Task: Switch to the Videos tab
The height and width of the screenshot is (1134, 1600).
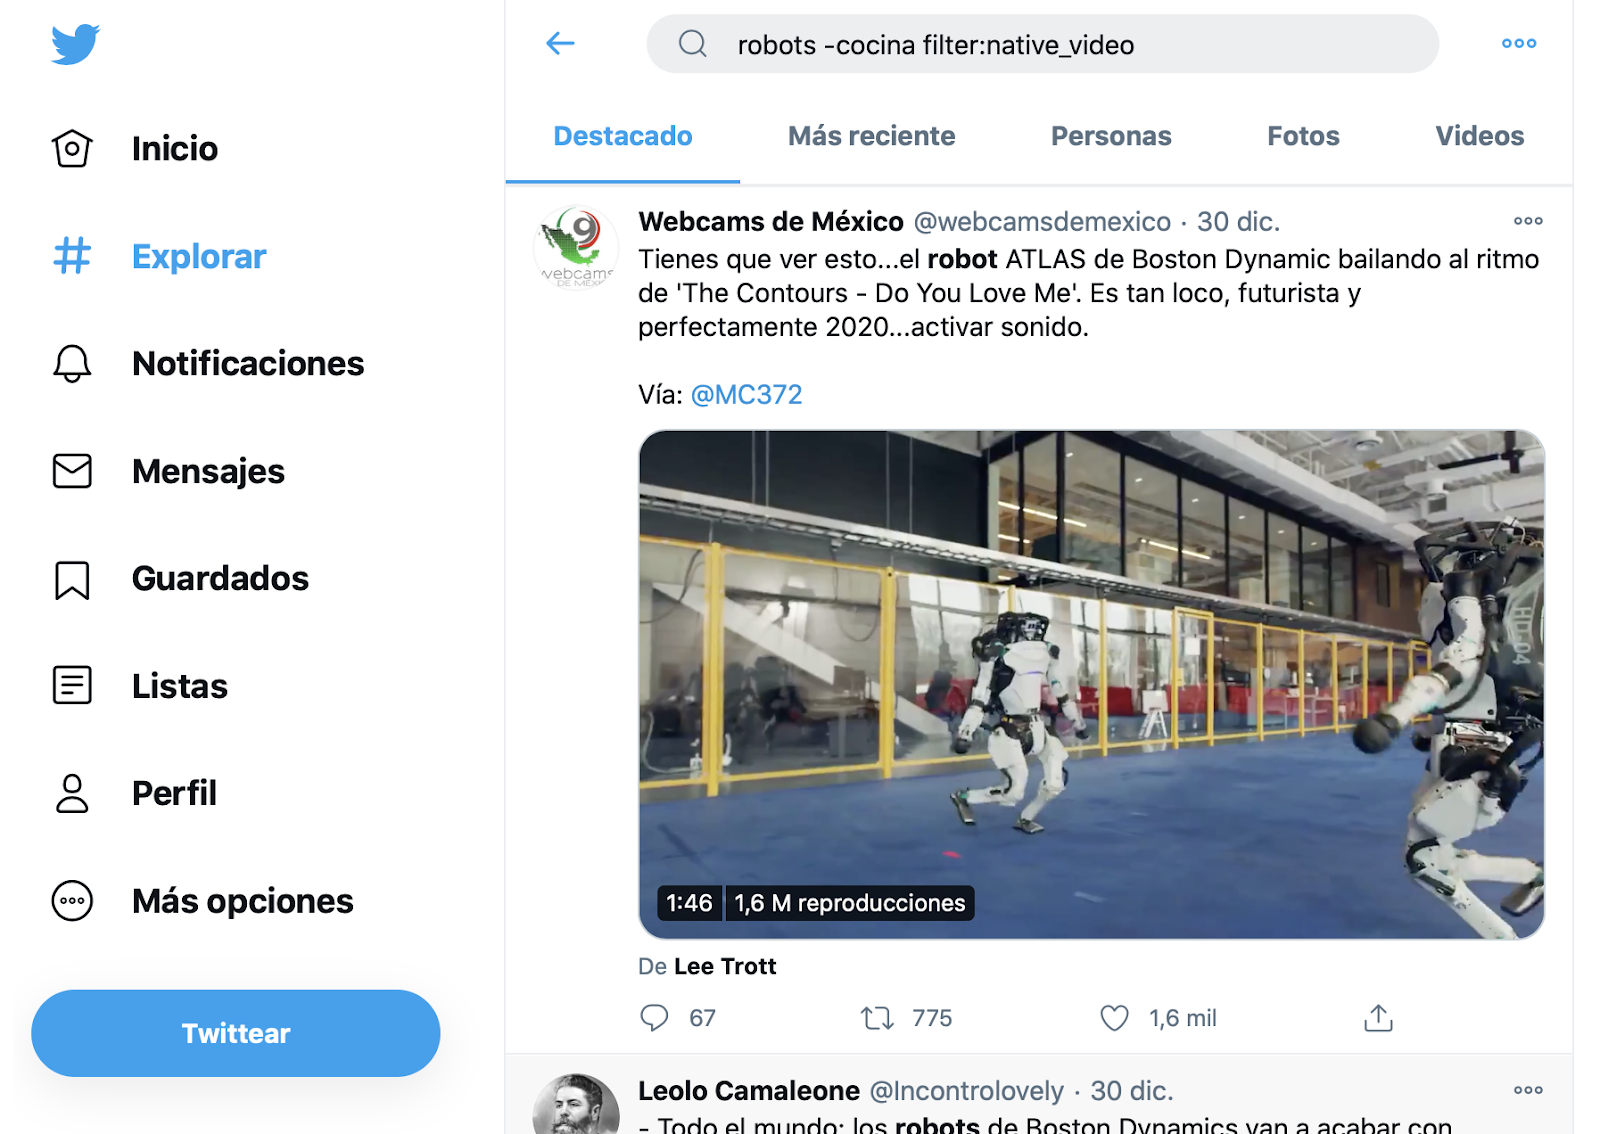Action: [1479, 136]
